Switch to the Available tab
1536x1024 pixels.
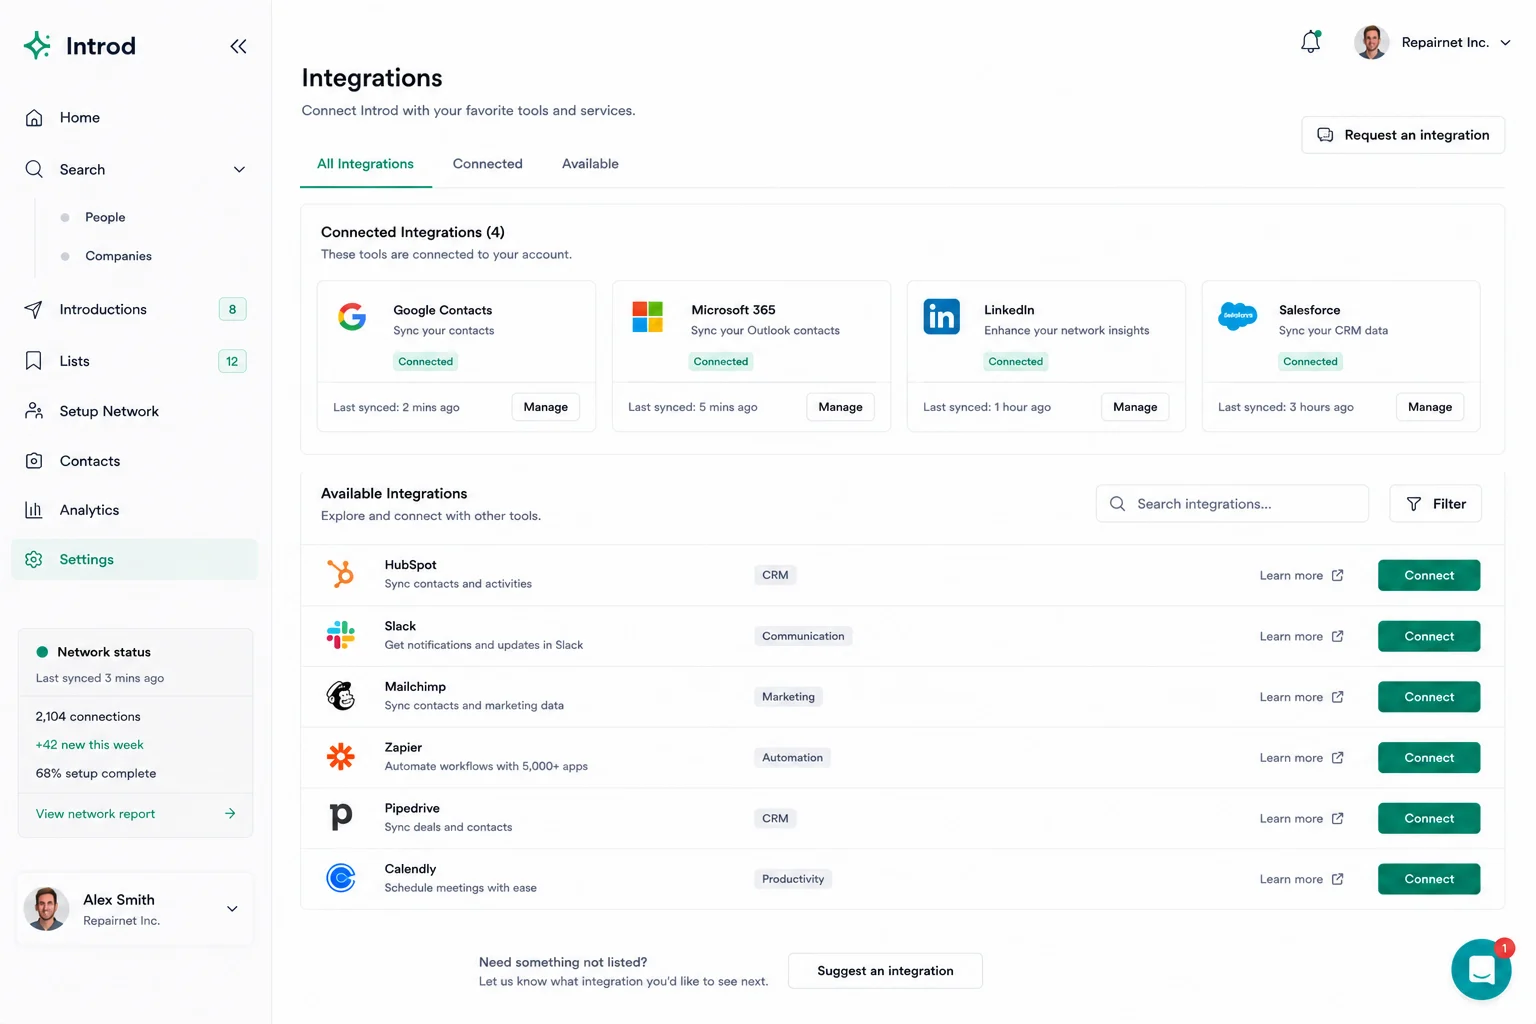tap(590, 164)
